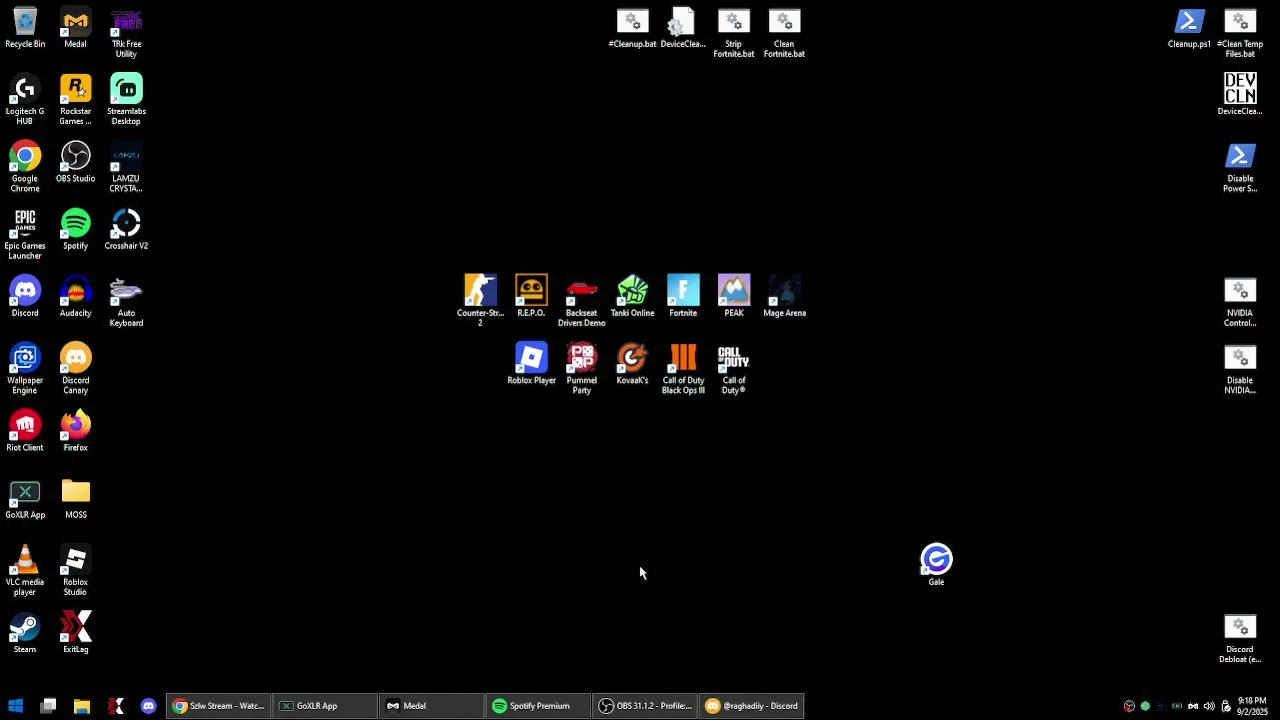The image size is (1280, 720).
Task: Select the Discord Debloat file icon
Action: [x=1240, y=637]
